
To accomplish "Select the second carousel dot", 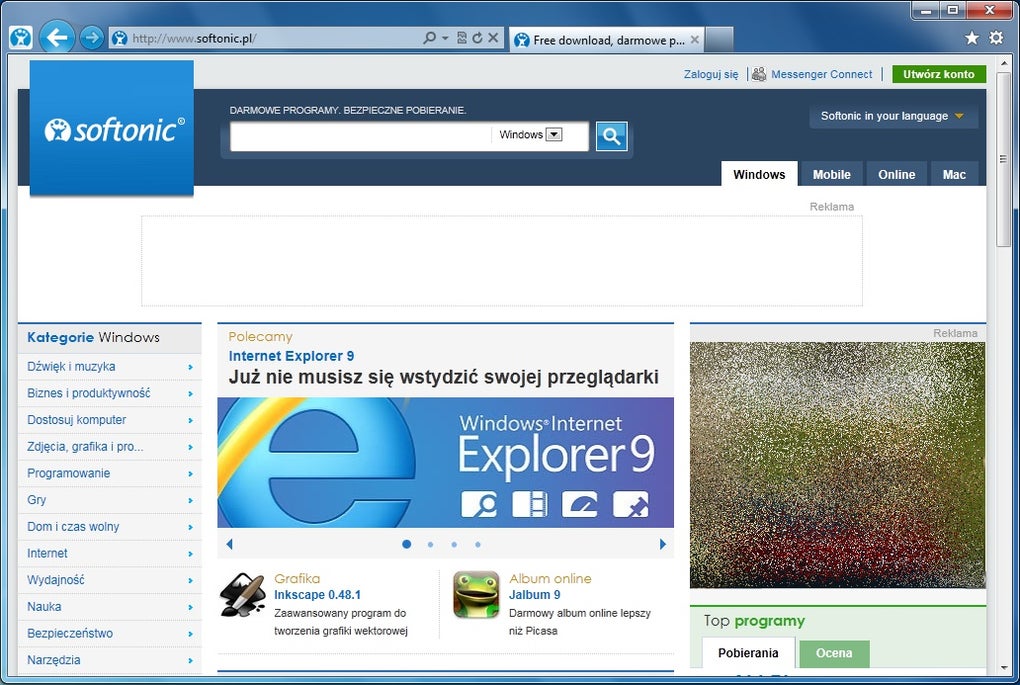I will click(431, 544).
